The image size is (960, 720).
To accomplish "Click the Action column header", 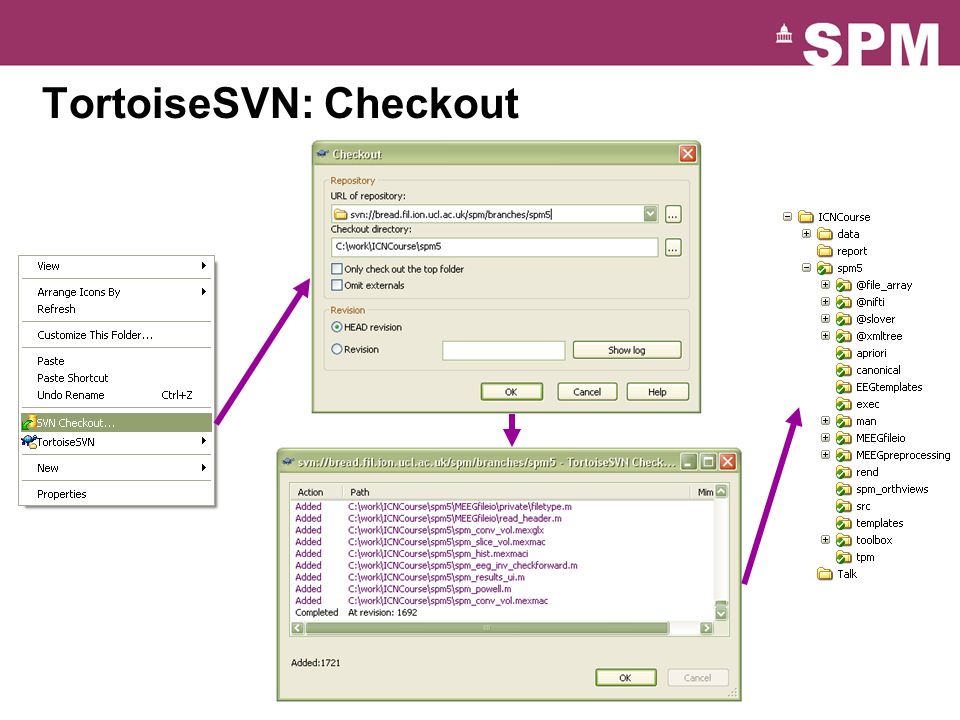I will coord(317,492).
